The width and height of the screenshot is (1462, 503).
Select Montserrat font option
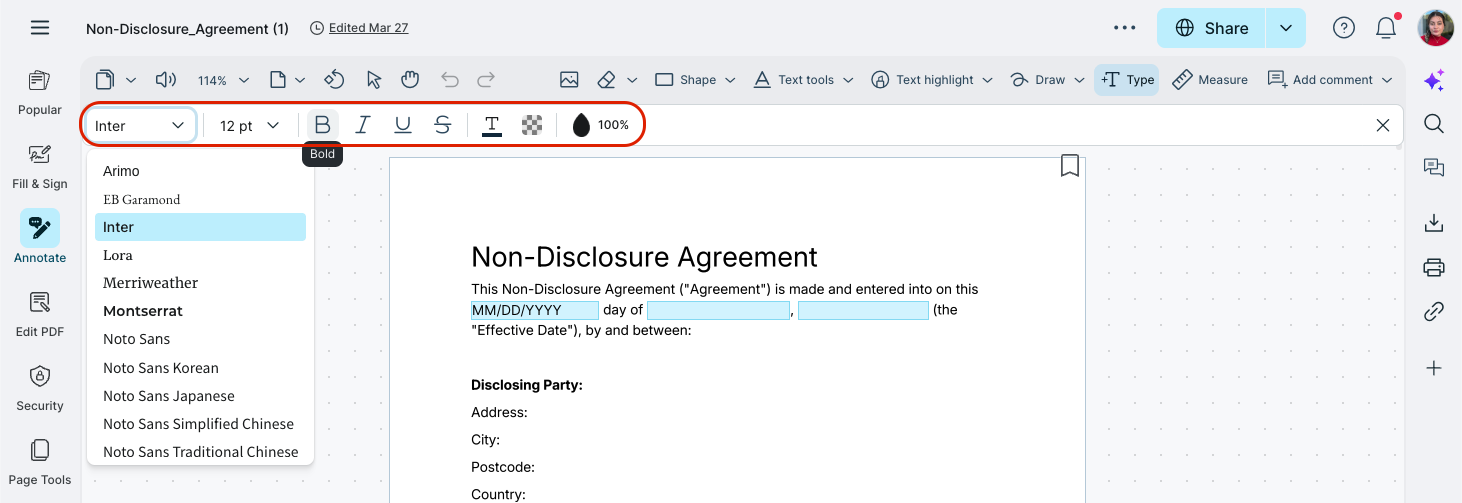[x=143, y=311]
